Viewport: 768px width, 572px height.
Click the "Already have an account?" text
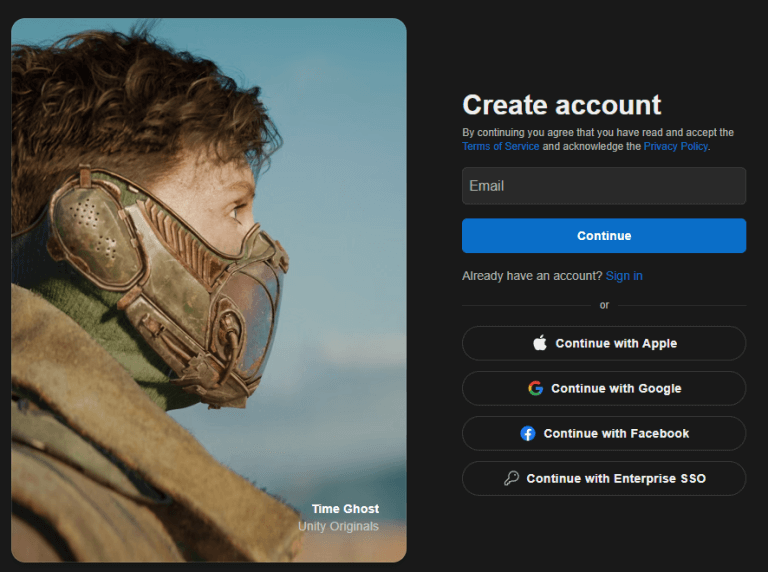pyautogui.click(x=532, y=276)
